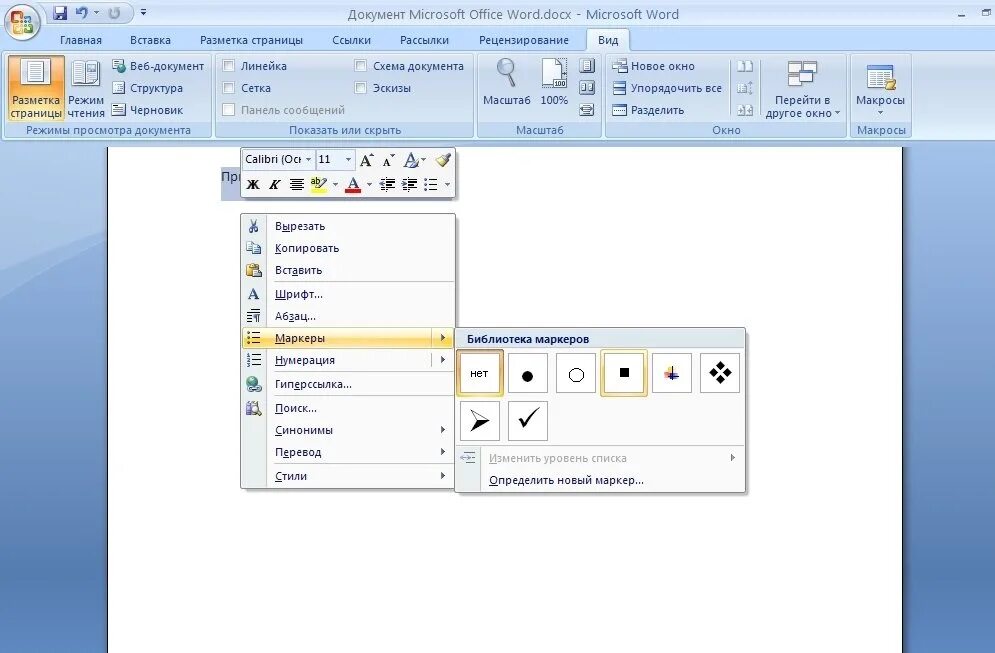Switch to the Ссылки tab
Image resolution: width=995 pixels, height=653 pixels.
[x=351, y=40]
